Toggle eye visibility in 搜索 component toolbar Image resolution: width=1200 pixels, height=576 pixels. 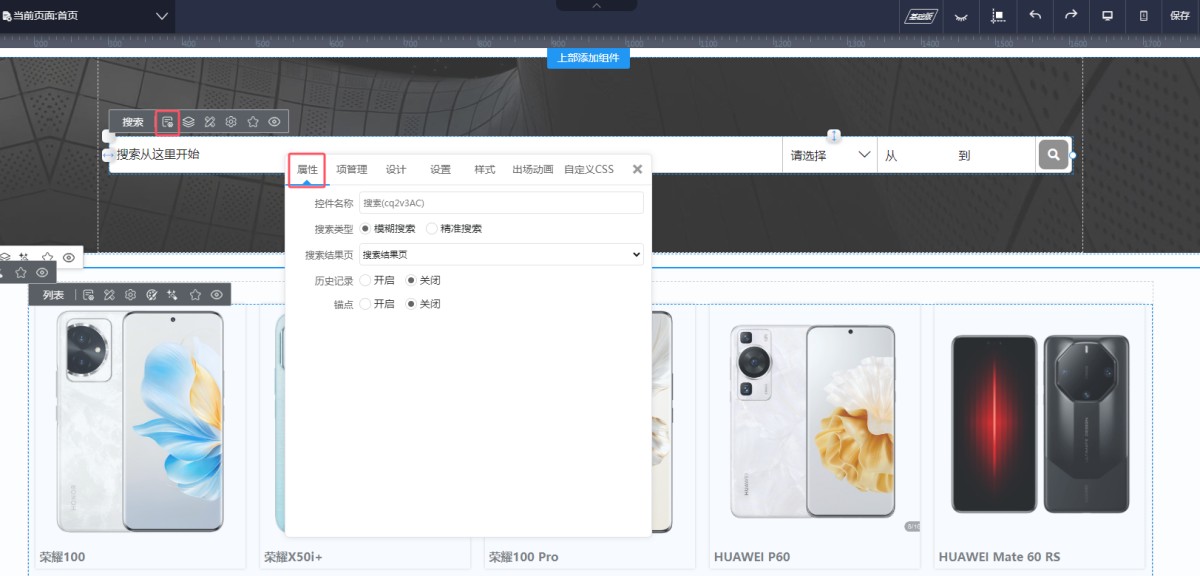pos(274,122)
